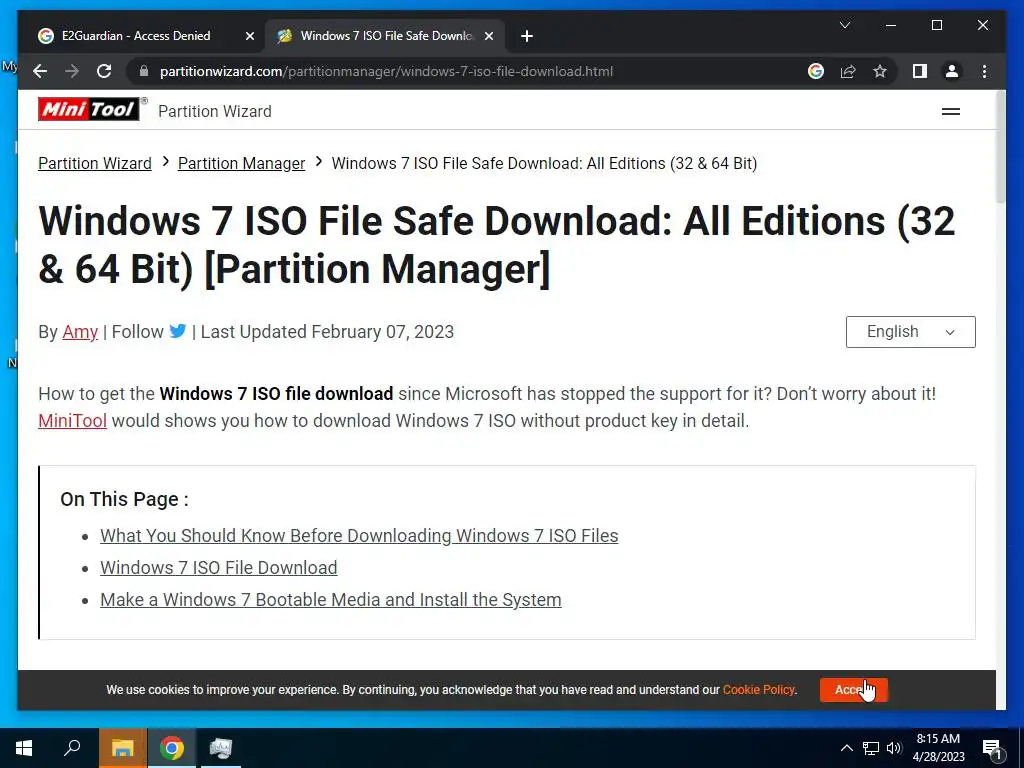Jump to What You Should Know section
1024x768 pixels.
pos(359,536)
